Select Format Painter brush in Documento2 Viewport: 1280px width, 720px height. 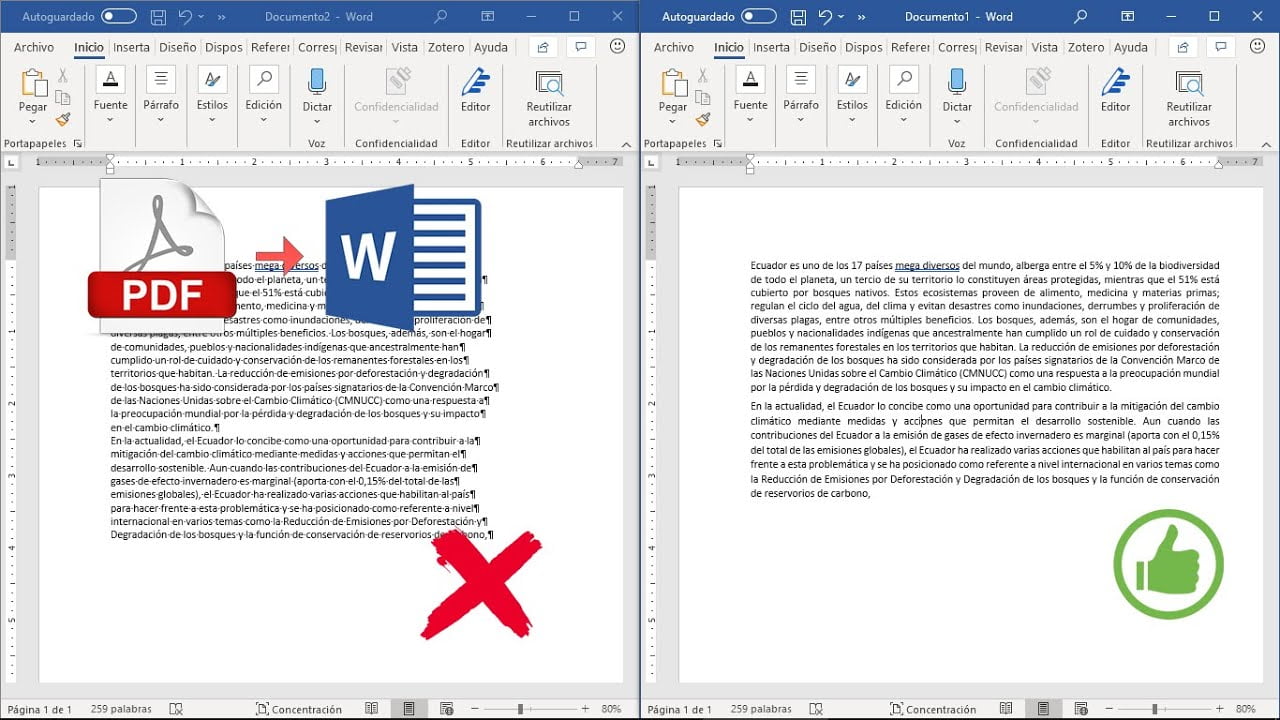(x=62, y=119)
